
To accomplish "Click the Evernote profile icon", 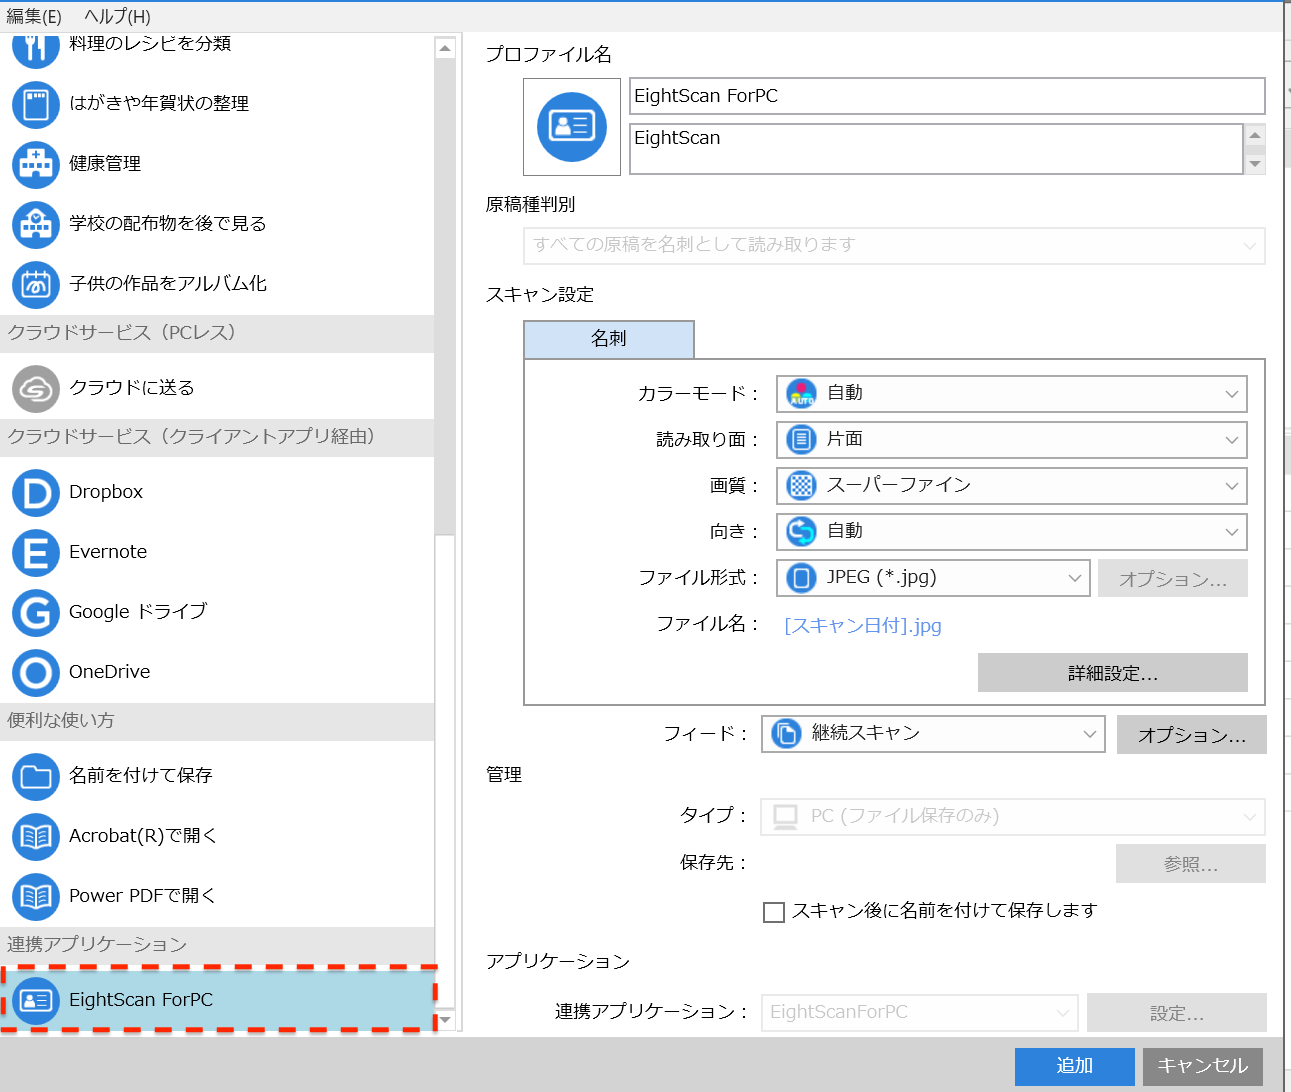I will coord(36,553).
